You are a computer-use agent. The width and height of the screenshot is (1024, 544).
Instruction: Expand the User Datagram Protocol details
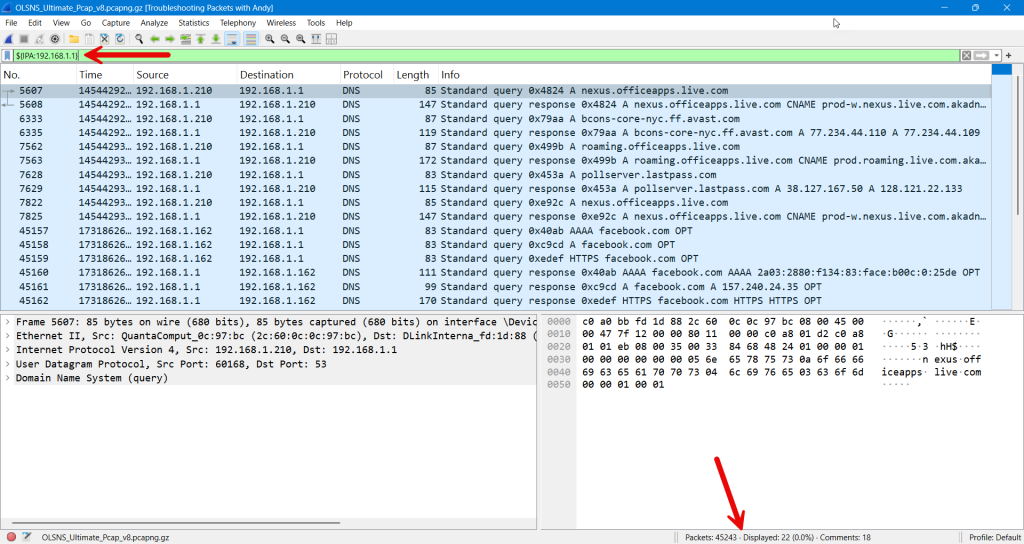coord(8,364)
